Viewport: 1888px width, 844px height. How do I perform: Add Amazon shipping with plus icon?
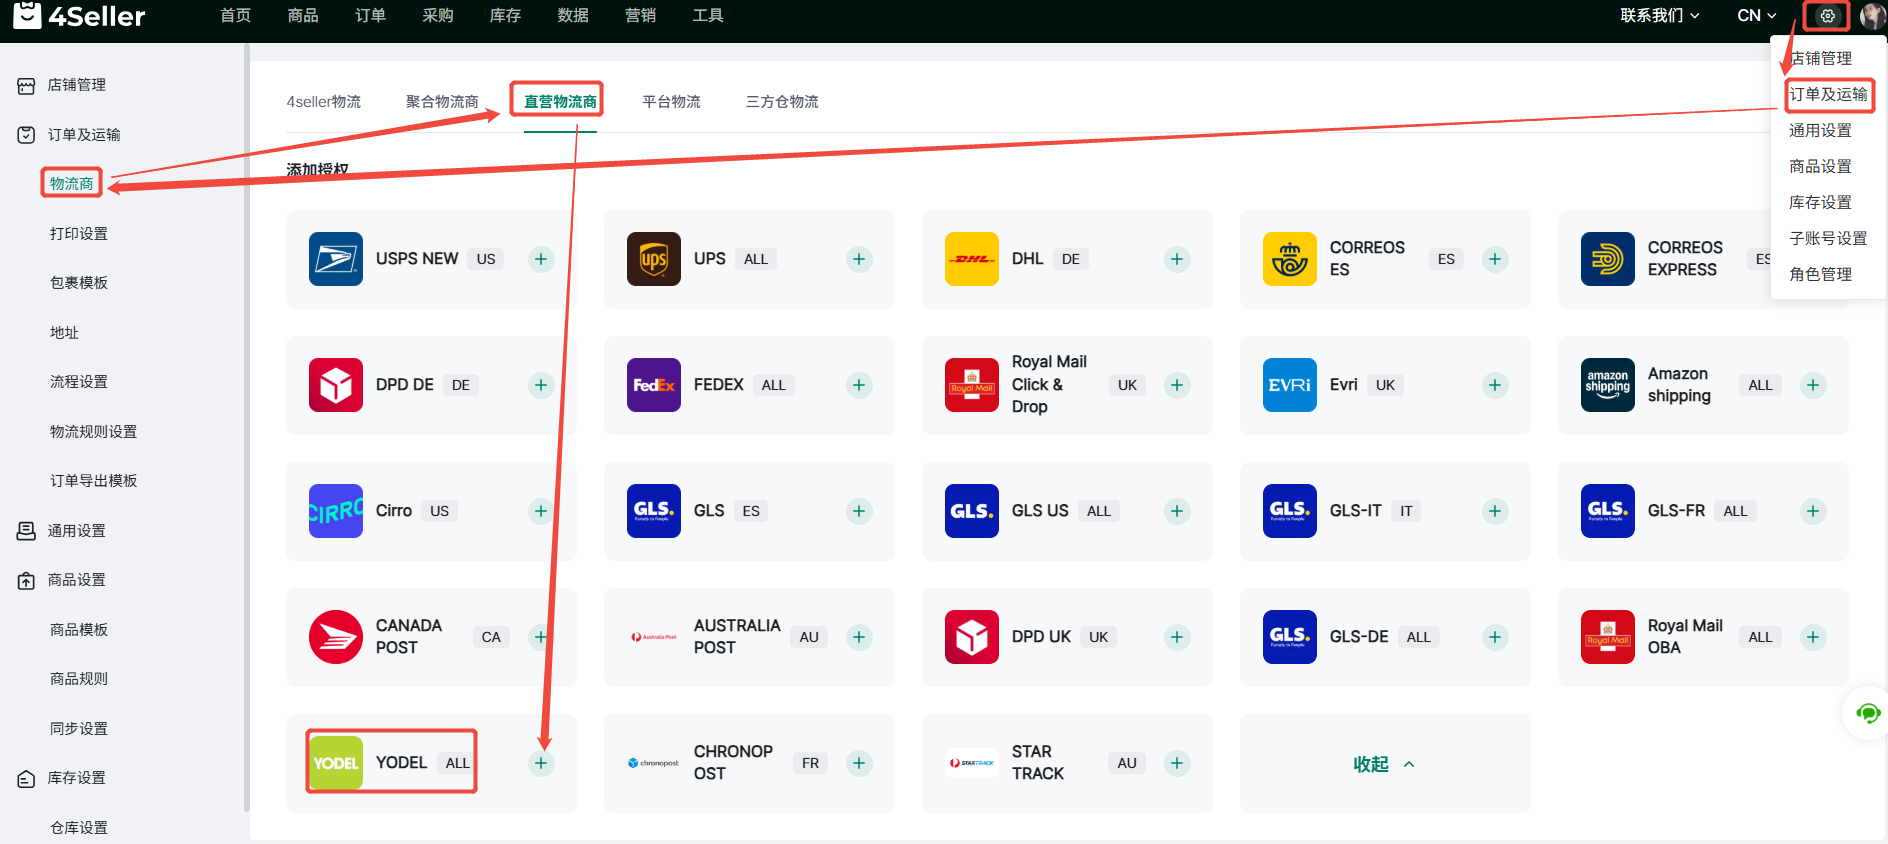pyautogui.click(x=1813, y=385)
